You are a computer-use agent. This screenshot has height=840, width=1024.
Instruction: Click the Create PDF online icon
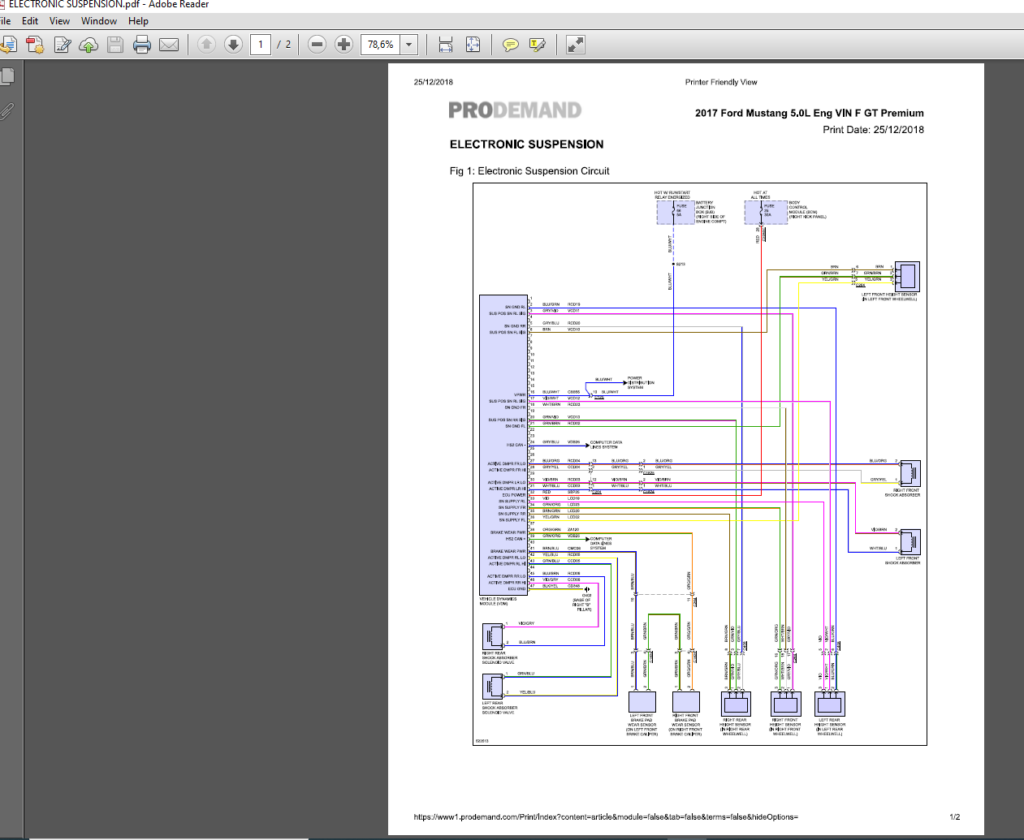[x=35, y=44]
